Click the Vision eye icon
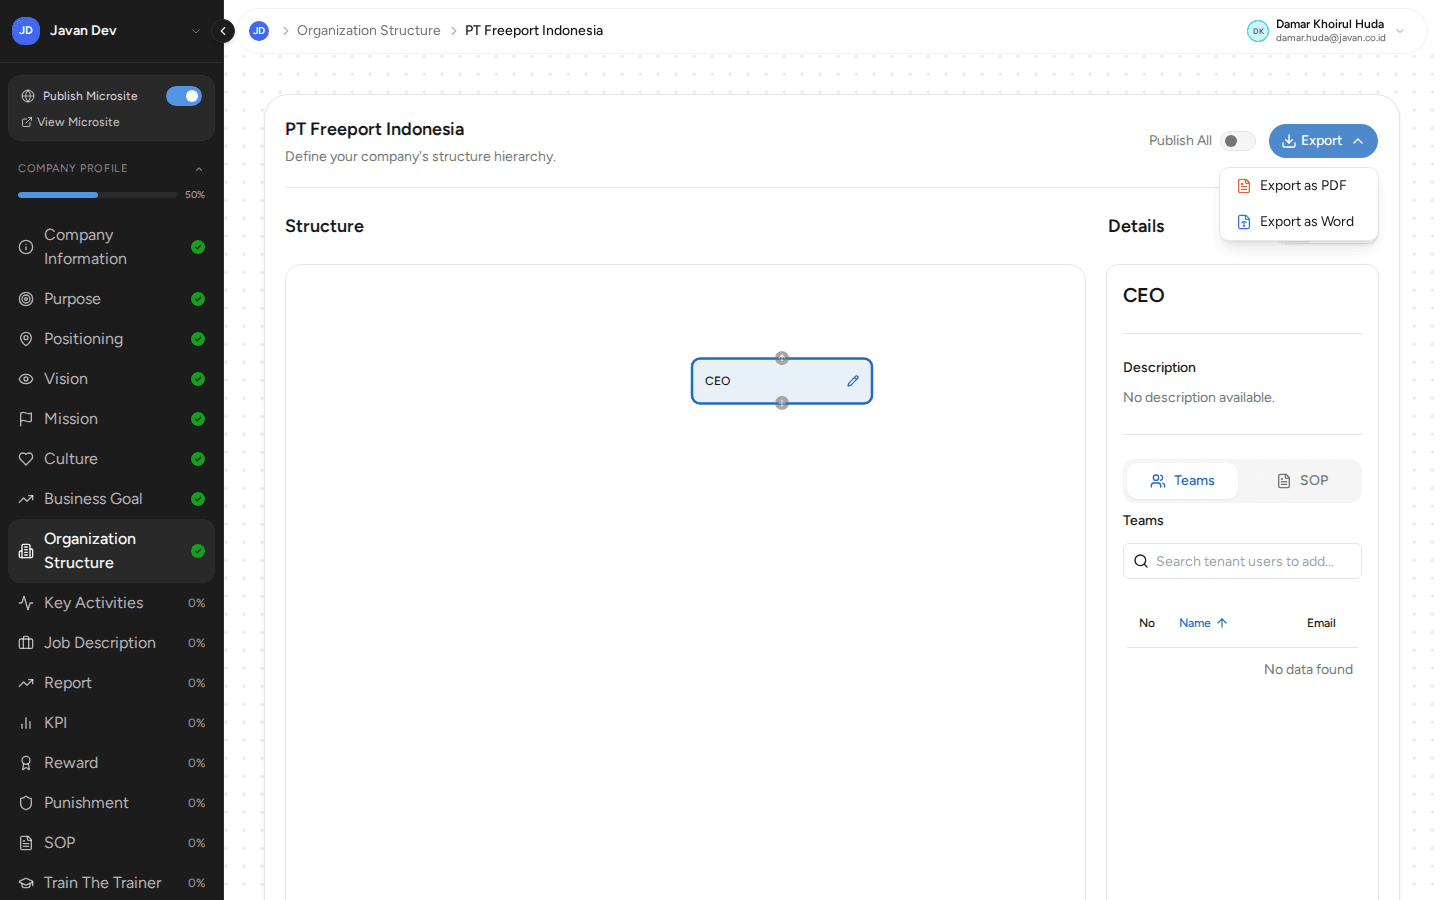Screen dimensions: 1440x900 26,379
